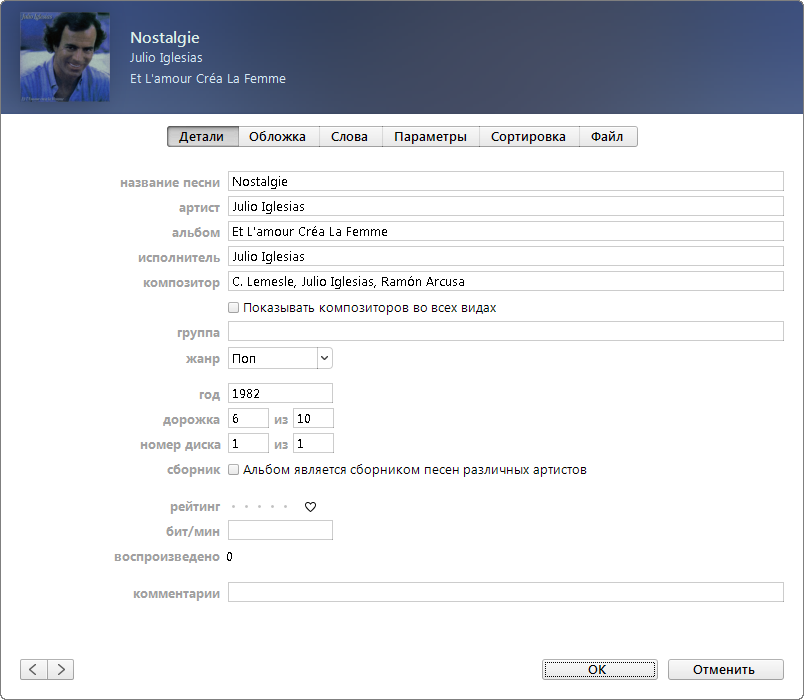Click the комментарии input field

(x=505, y=593)
